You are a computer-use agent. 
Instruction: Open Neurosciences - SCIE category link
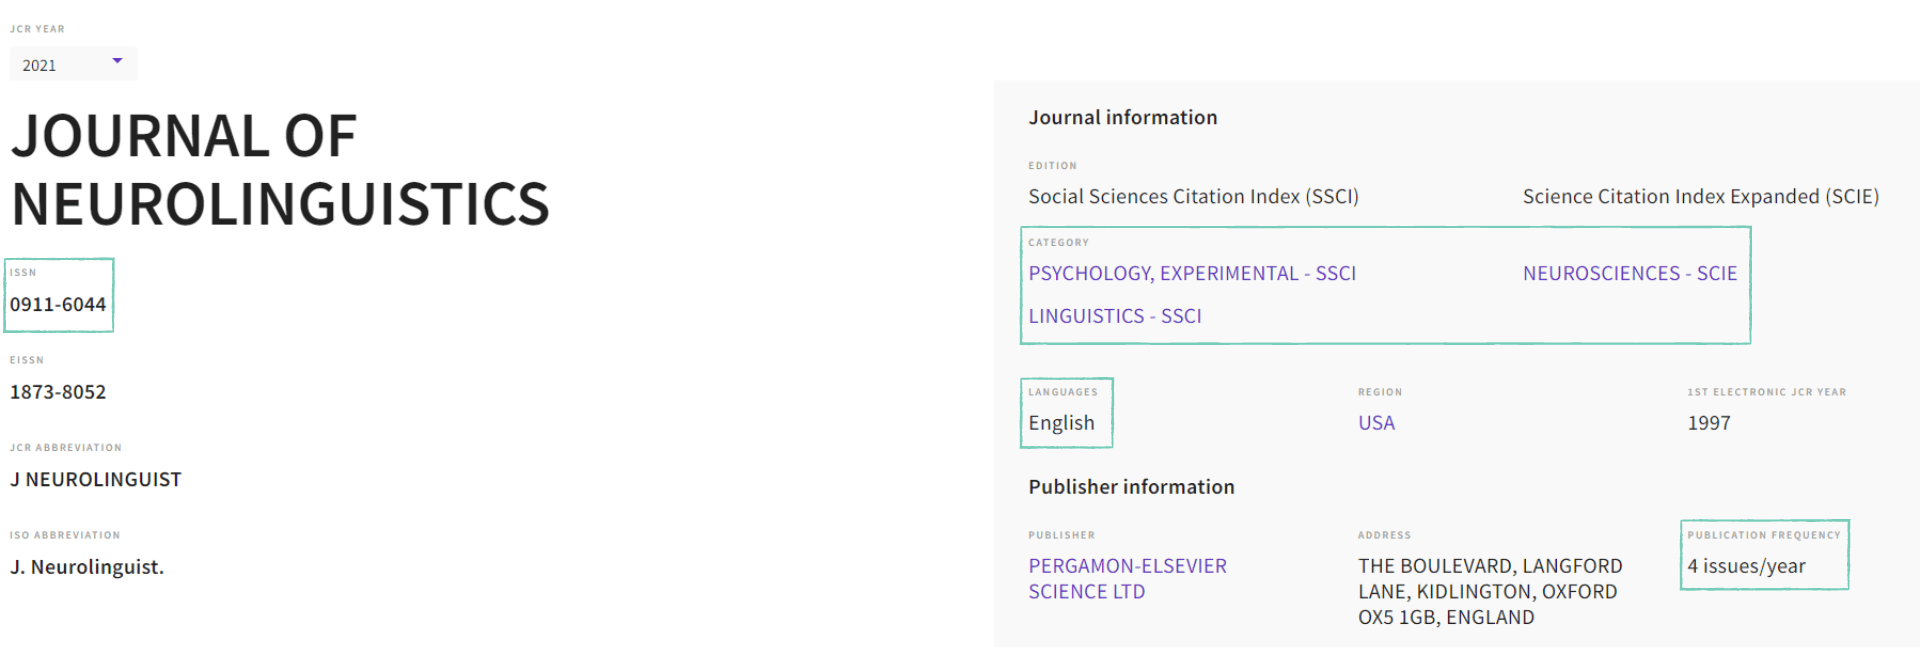(x=1629, y=274)
